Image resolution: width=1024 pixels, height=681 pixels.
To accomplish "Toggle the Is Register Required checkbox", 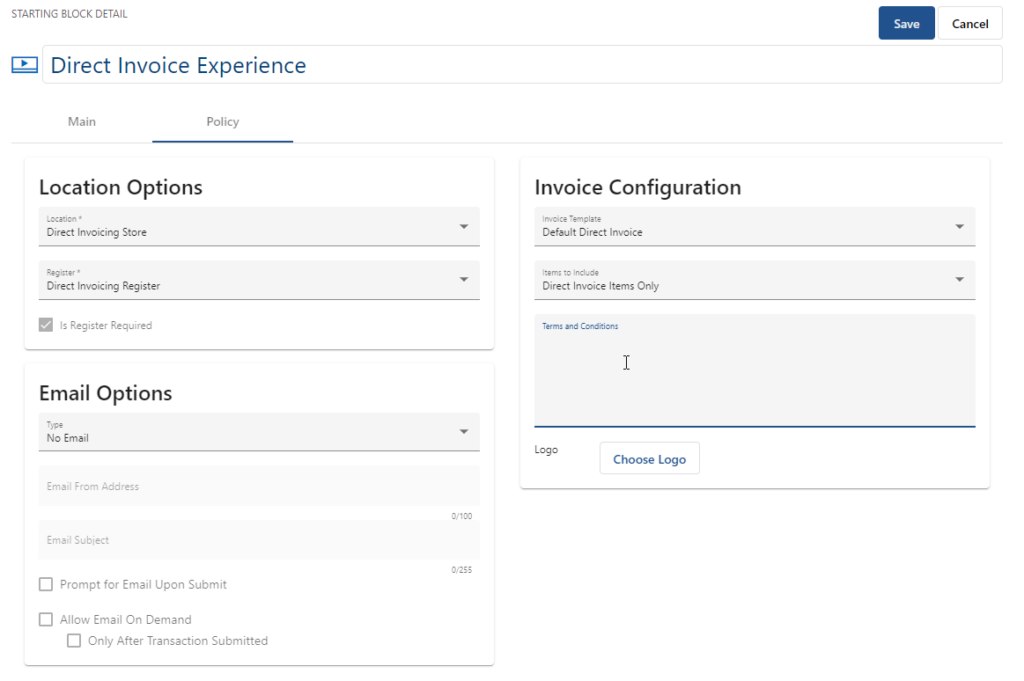I will click(45, 325).
